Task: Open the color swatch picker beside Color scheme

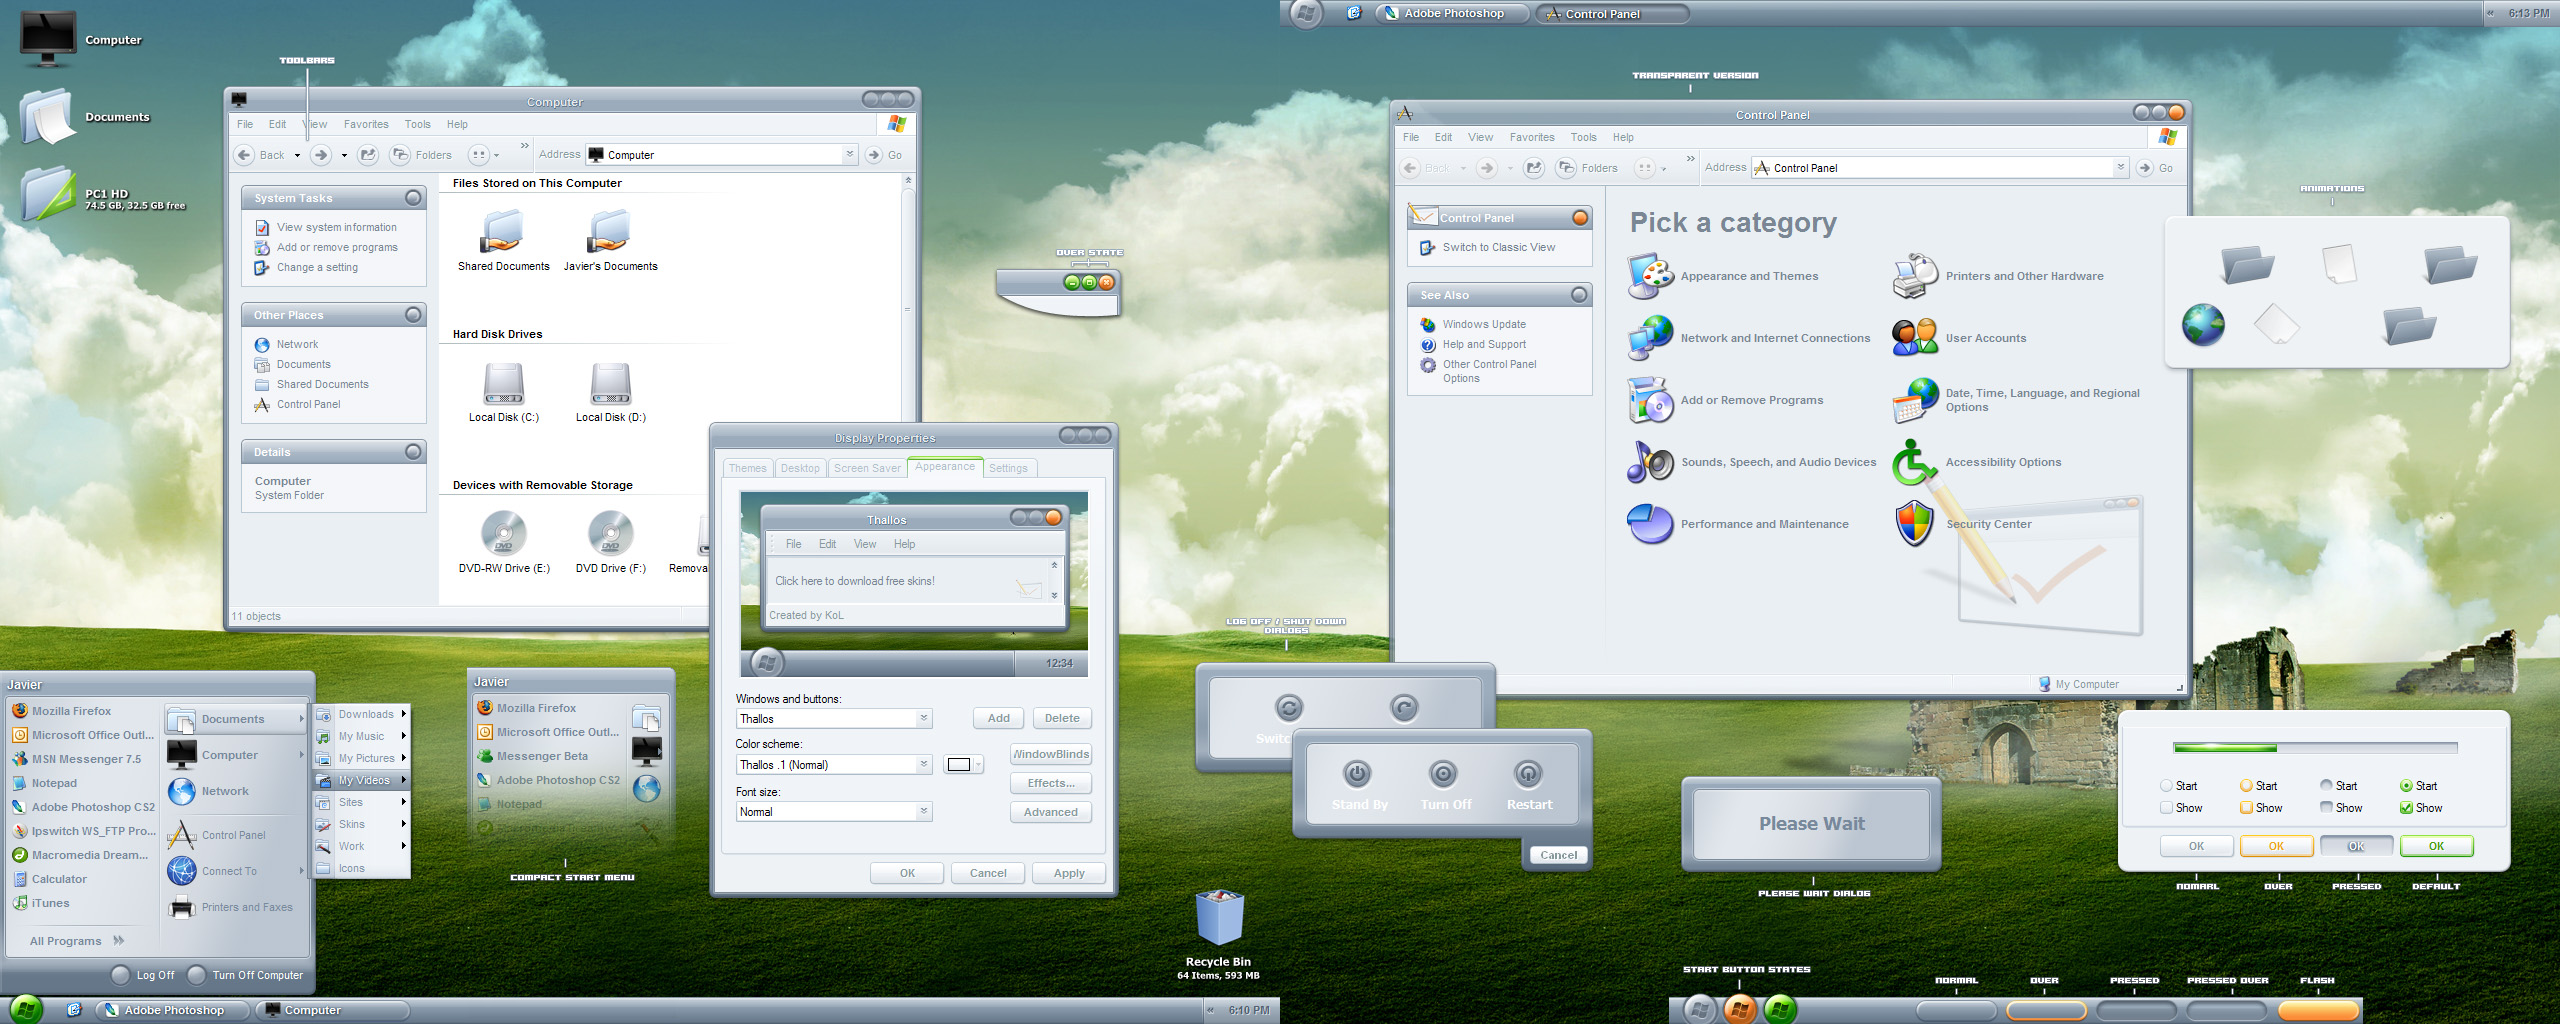Action: [x=964, y=765]
